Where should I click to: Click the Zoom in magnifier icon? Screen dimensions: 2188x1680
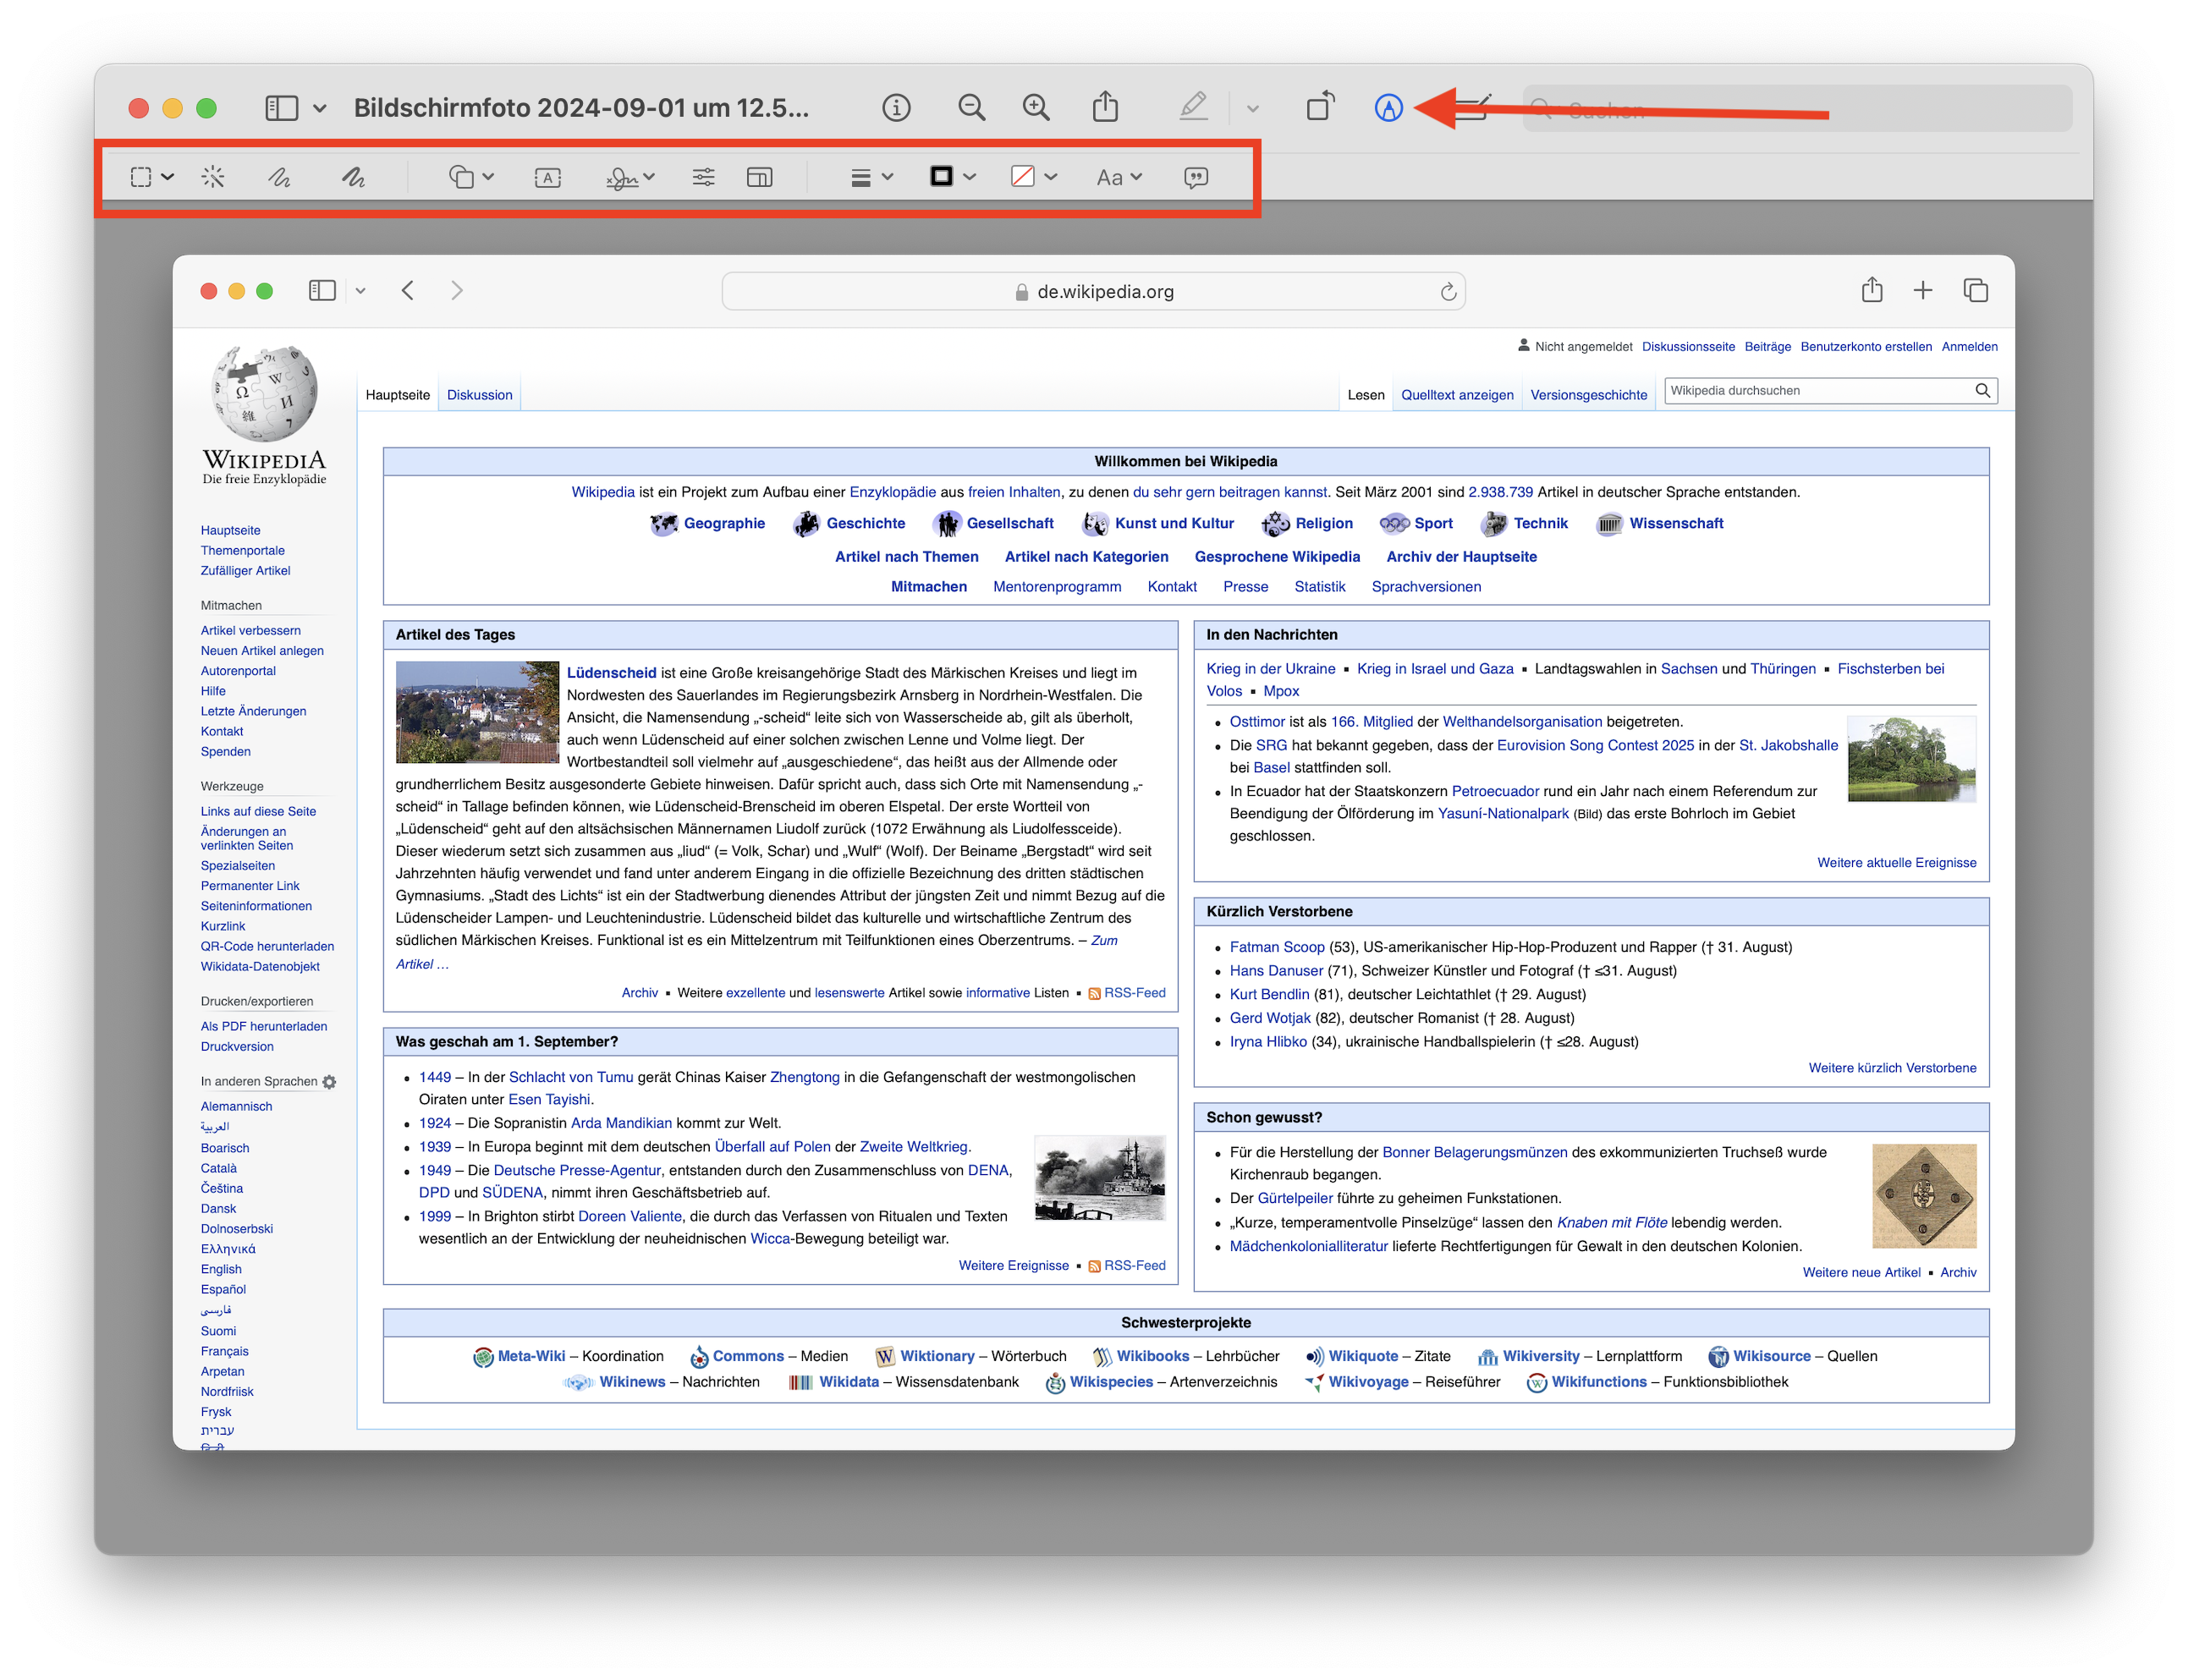coord(1036,107)
